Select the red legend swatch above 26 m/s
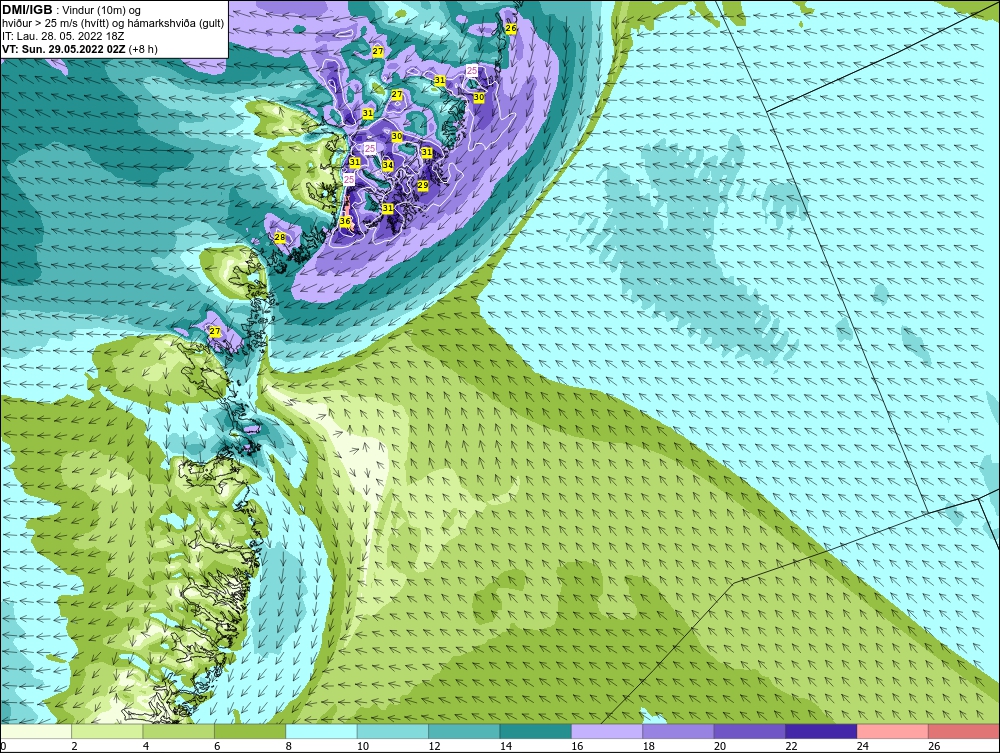1000x753 pixels. coord(964,731)
